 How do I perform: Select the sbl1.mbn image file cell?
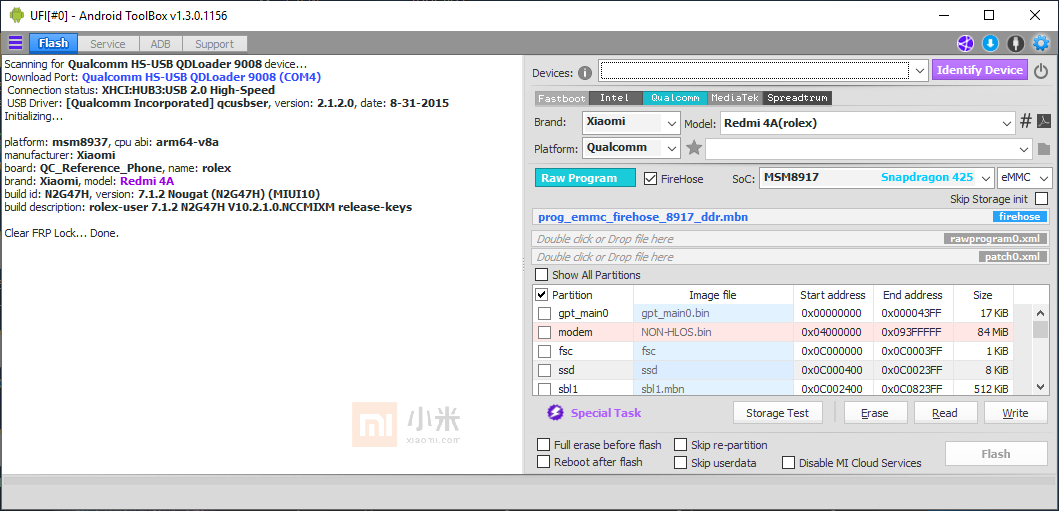point(713,389)
